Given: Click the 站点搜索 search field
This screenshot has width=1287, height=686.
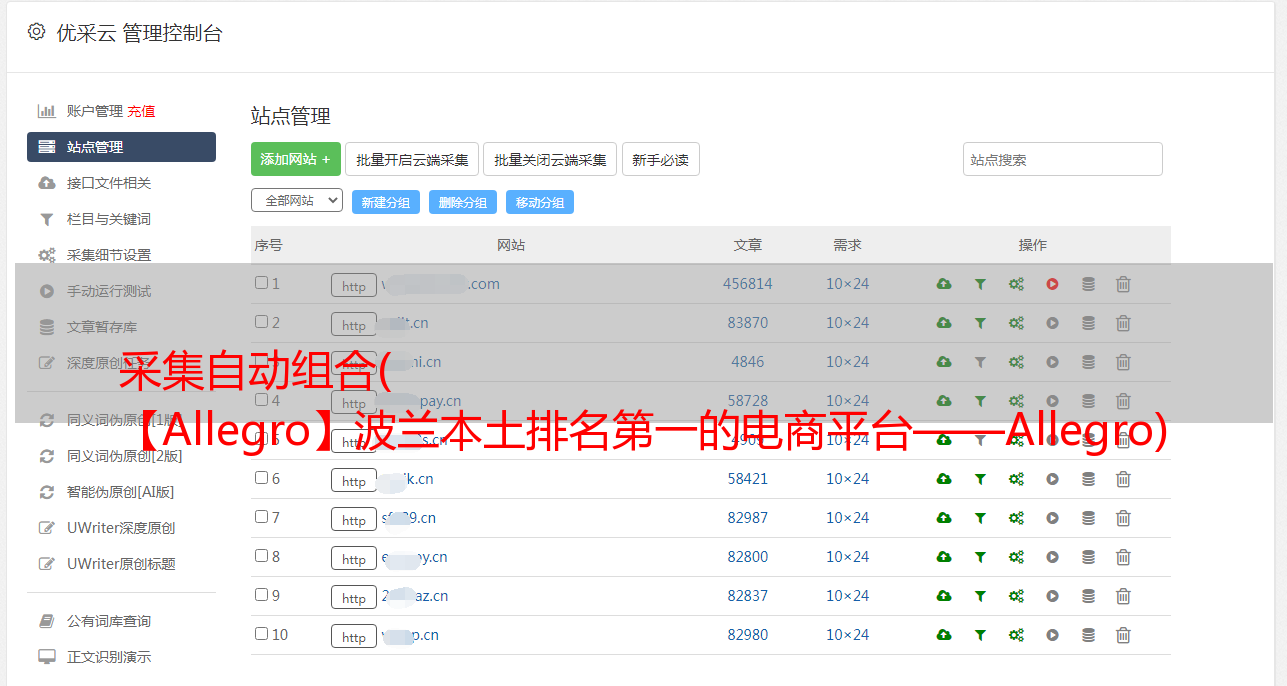Looking at the screenshot, I should pyautogui.click(x=1062, y=159).
